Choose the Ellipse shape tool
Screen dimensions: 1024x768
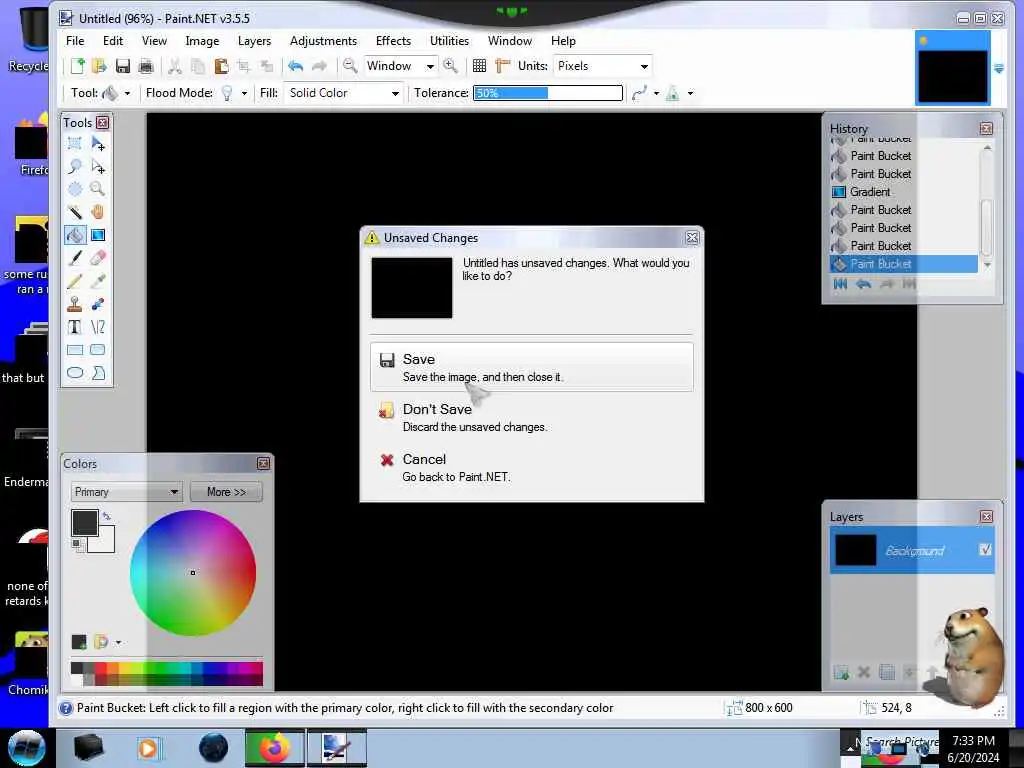coord(74,373)
